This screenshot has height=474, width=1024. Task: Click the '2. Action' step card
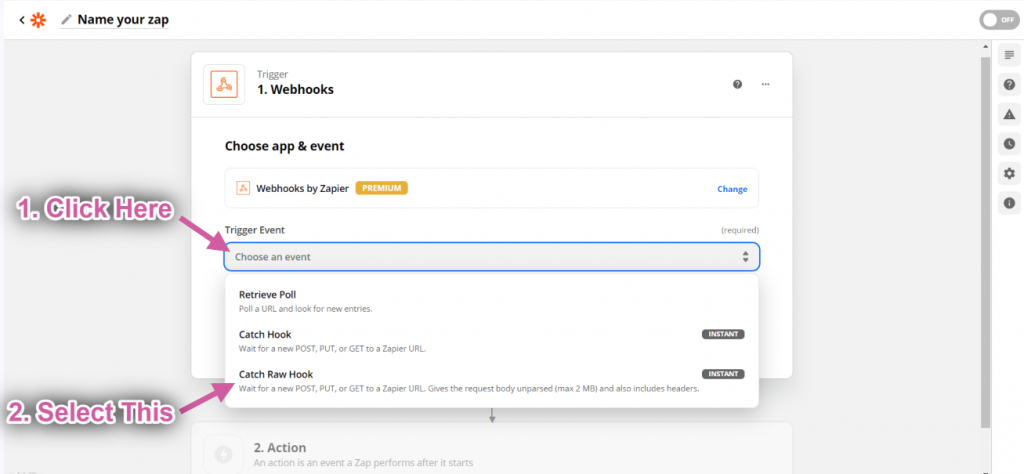492,448
